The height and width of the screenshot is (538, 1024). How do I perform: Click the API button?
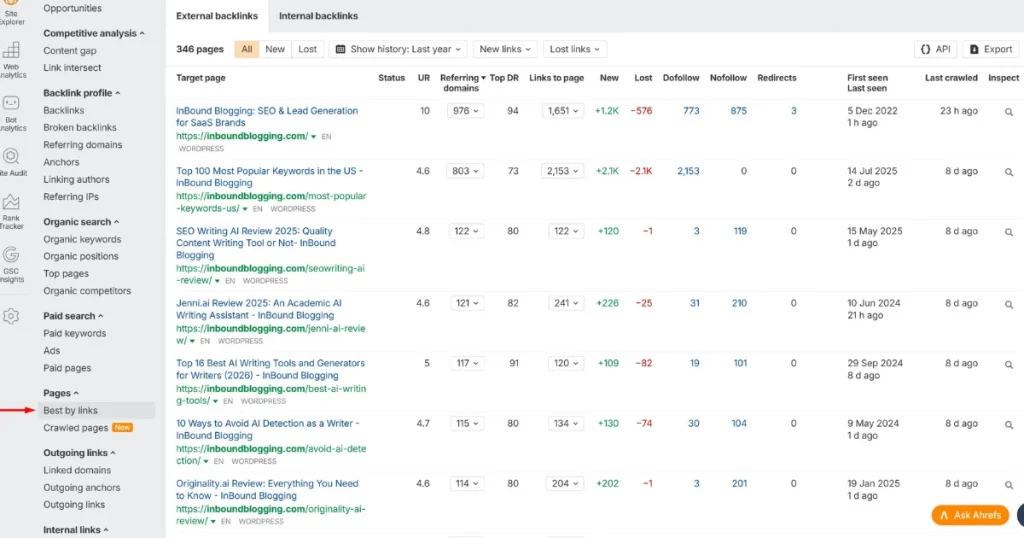tap(935, 49)
